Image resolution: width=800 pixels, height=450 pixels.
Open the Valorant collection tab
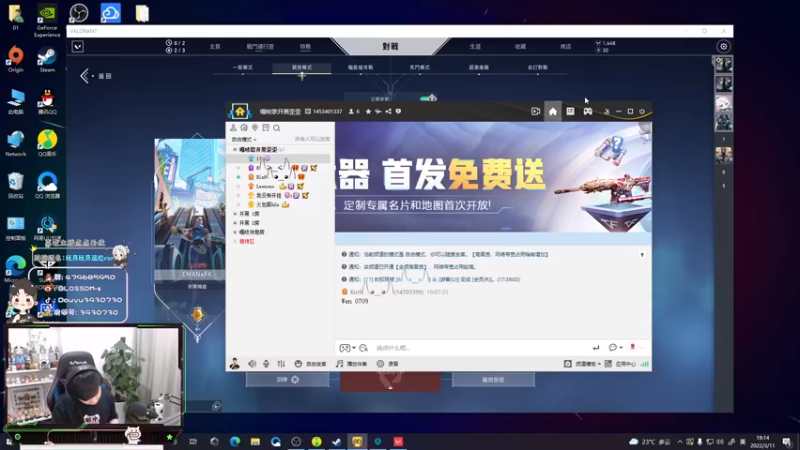tap(520, 46)
